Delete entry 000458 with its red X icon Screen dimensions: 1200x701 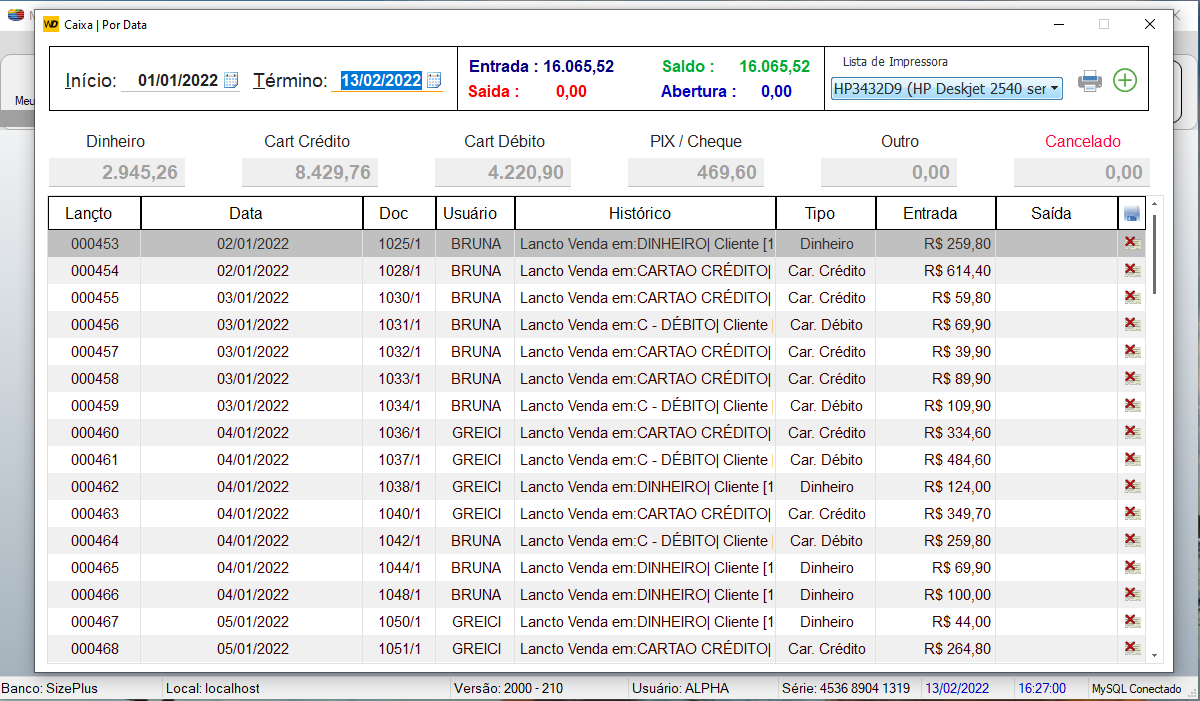coord(1132,378)
